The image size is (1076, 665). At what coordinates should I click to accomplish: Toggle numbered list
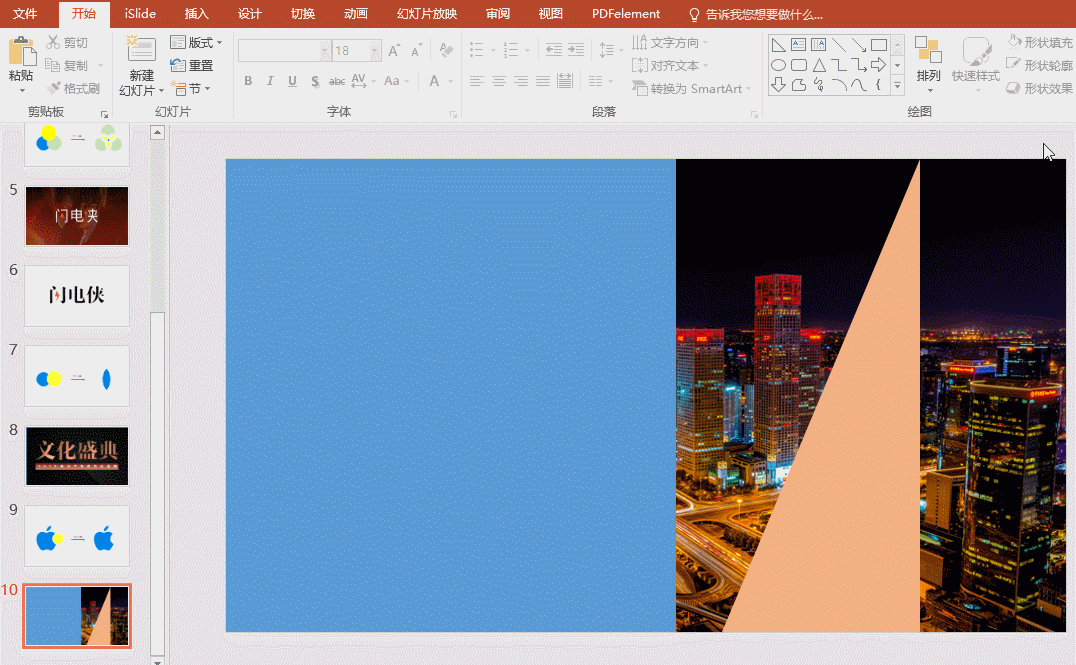click(x=511, y=49)
